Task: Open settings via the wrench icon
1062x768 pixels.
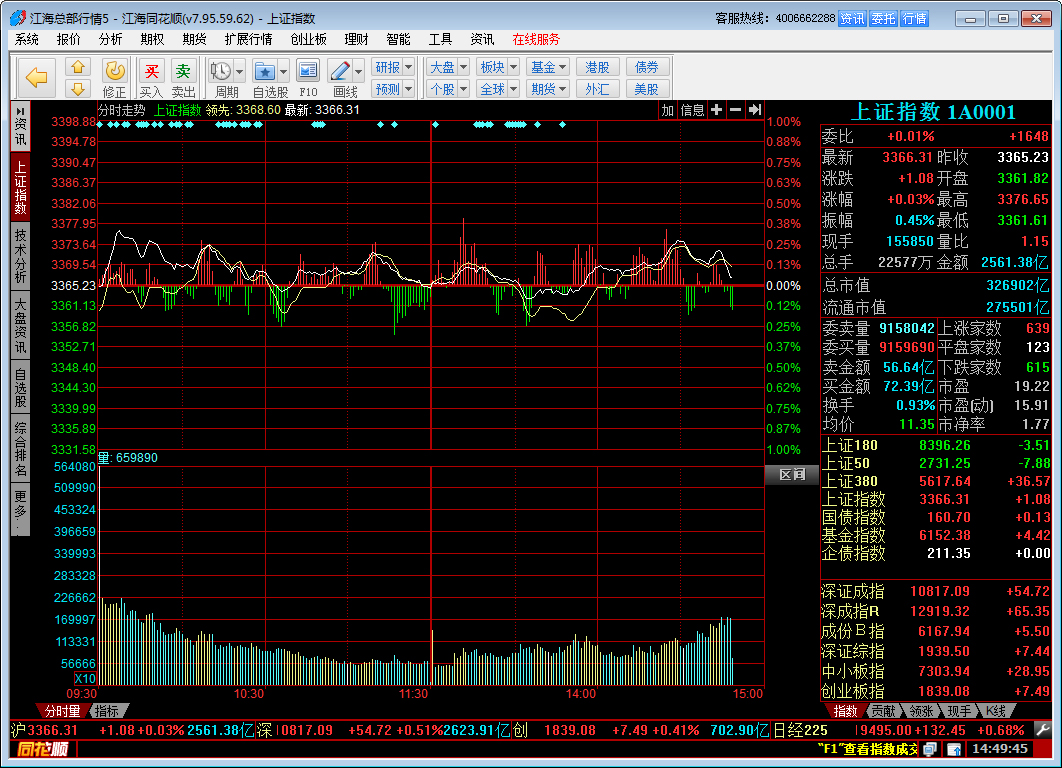Action: pyautogui.click(x=1043, y=730)
